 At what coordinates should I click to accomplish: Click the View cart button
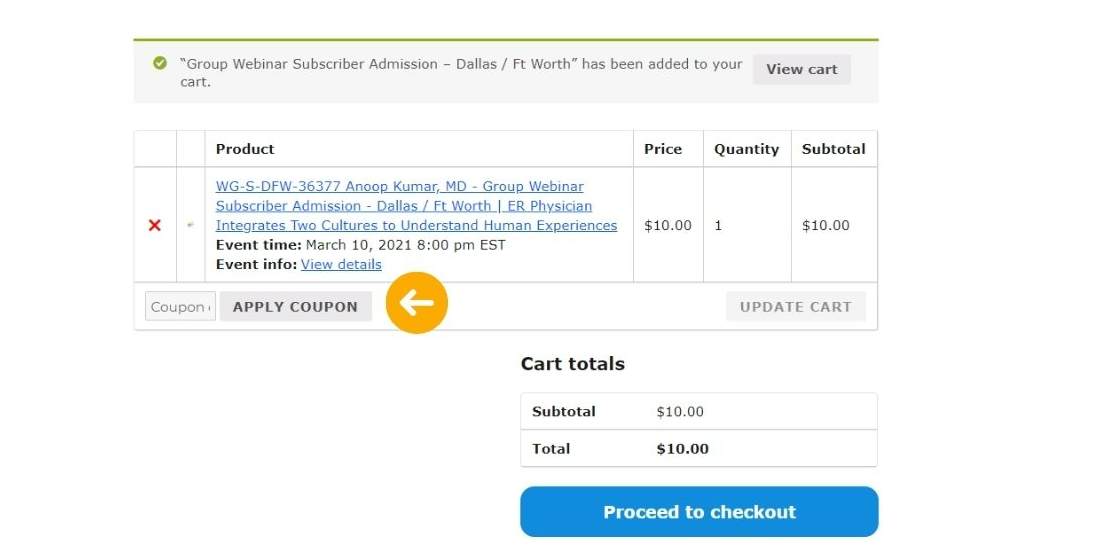click(802, 69)
